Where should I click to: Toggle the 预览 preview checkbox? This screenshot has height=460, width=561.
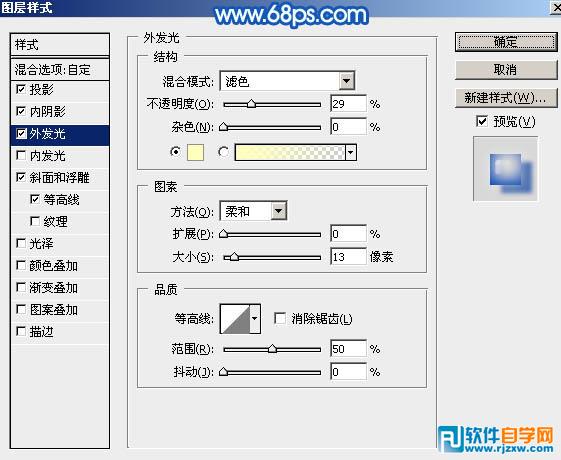482,121
